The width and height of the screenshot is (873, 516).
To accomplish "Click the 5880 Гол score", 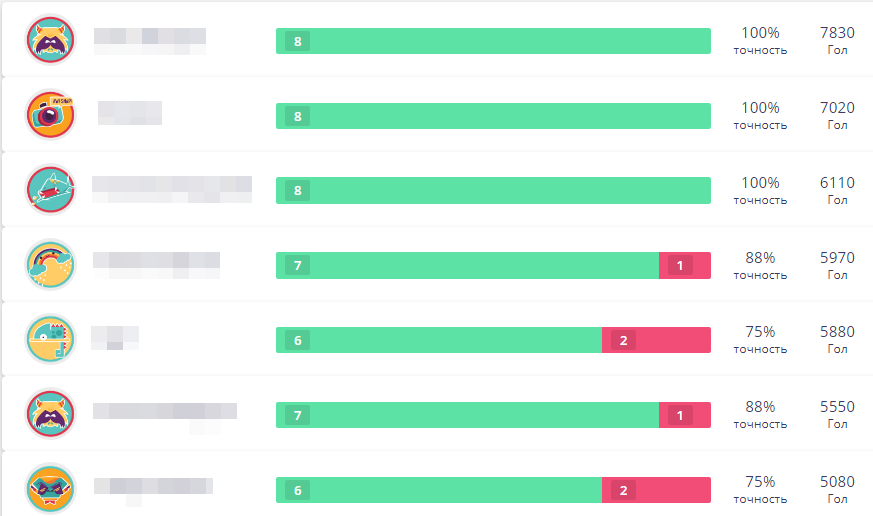I will pyautogui.click(x=837, y=340).
